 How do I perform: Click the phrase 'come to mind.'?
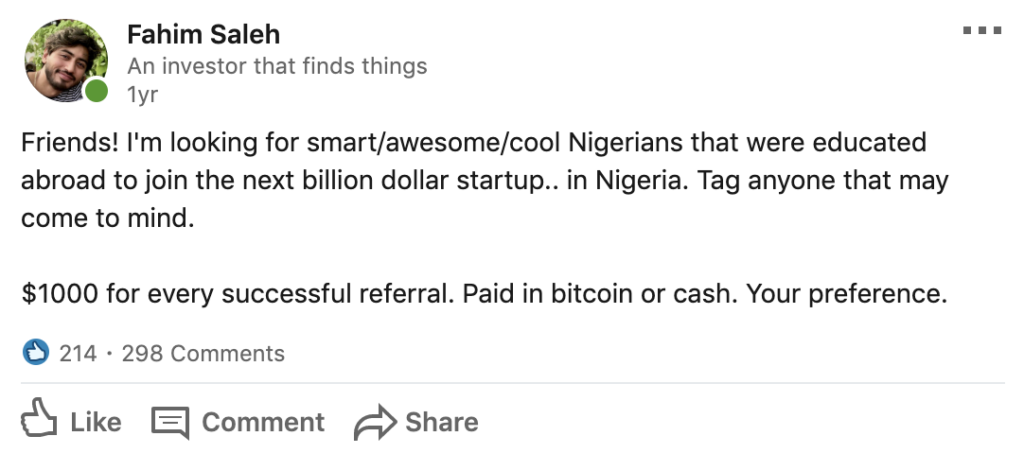tap(107, 220)
